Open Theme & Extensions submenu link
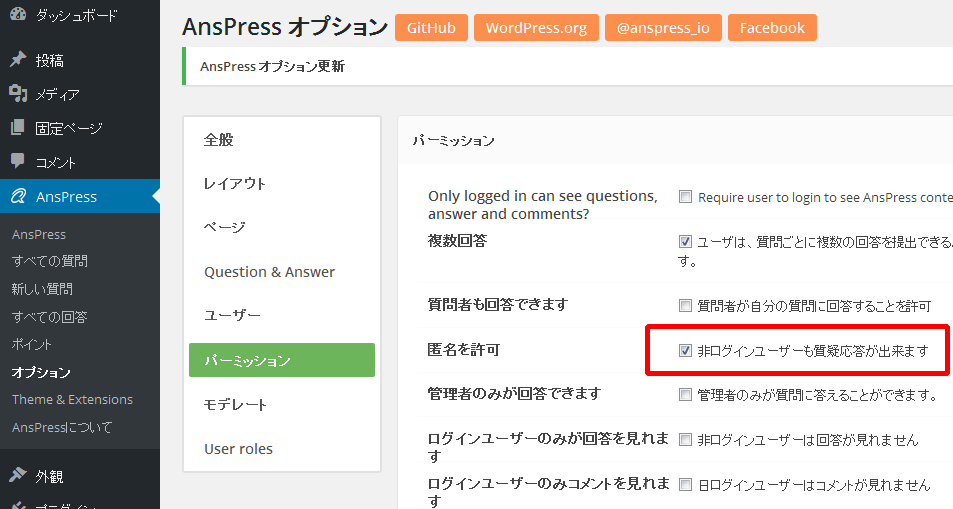The image size is (953, 509). coord(72,400)
